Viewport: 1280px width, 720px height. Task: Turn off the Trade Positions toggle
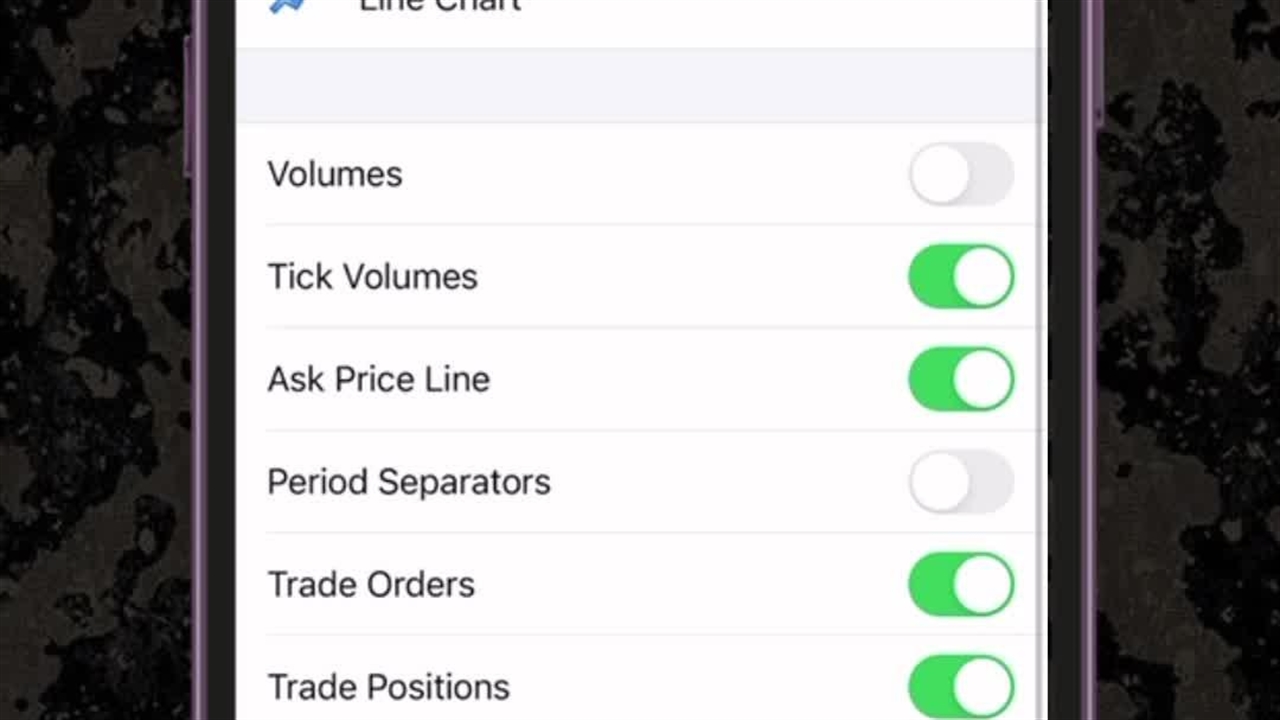pyautogui.click(x=961, y=687)
